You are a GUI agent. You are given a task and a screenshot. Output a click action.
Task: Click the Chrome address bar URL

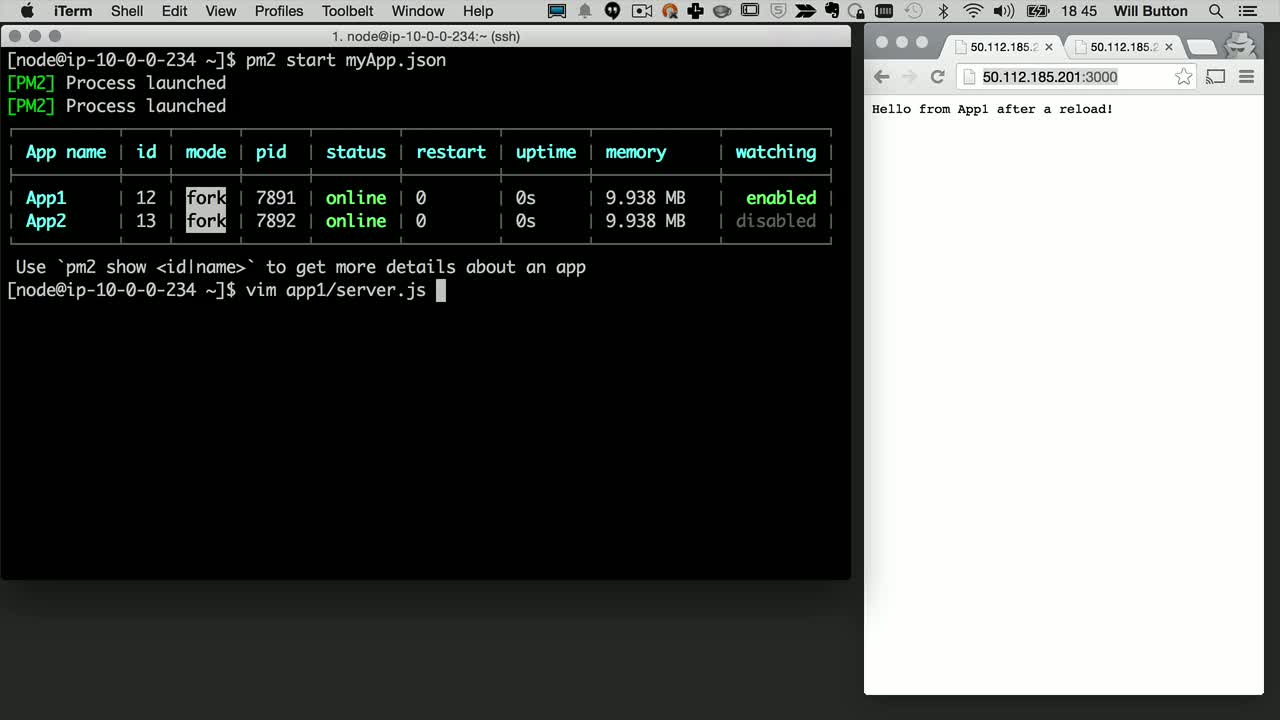click(x=1050, y=77)
